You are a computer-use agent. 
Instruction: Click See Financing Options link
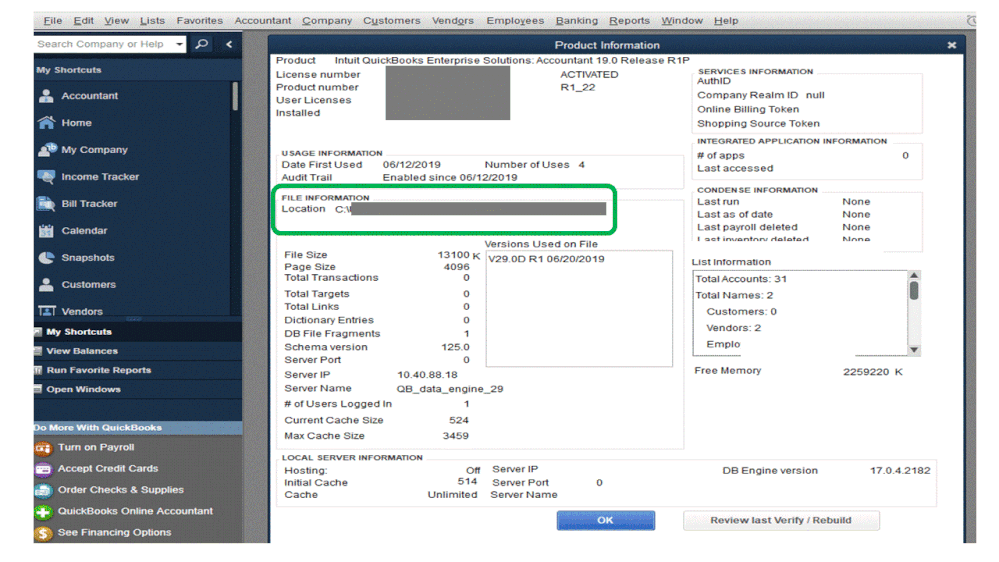(x=114, y=532)
